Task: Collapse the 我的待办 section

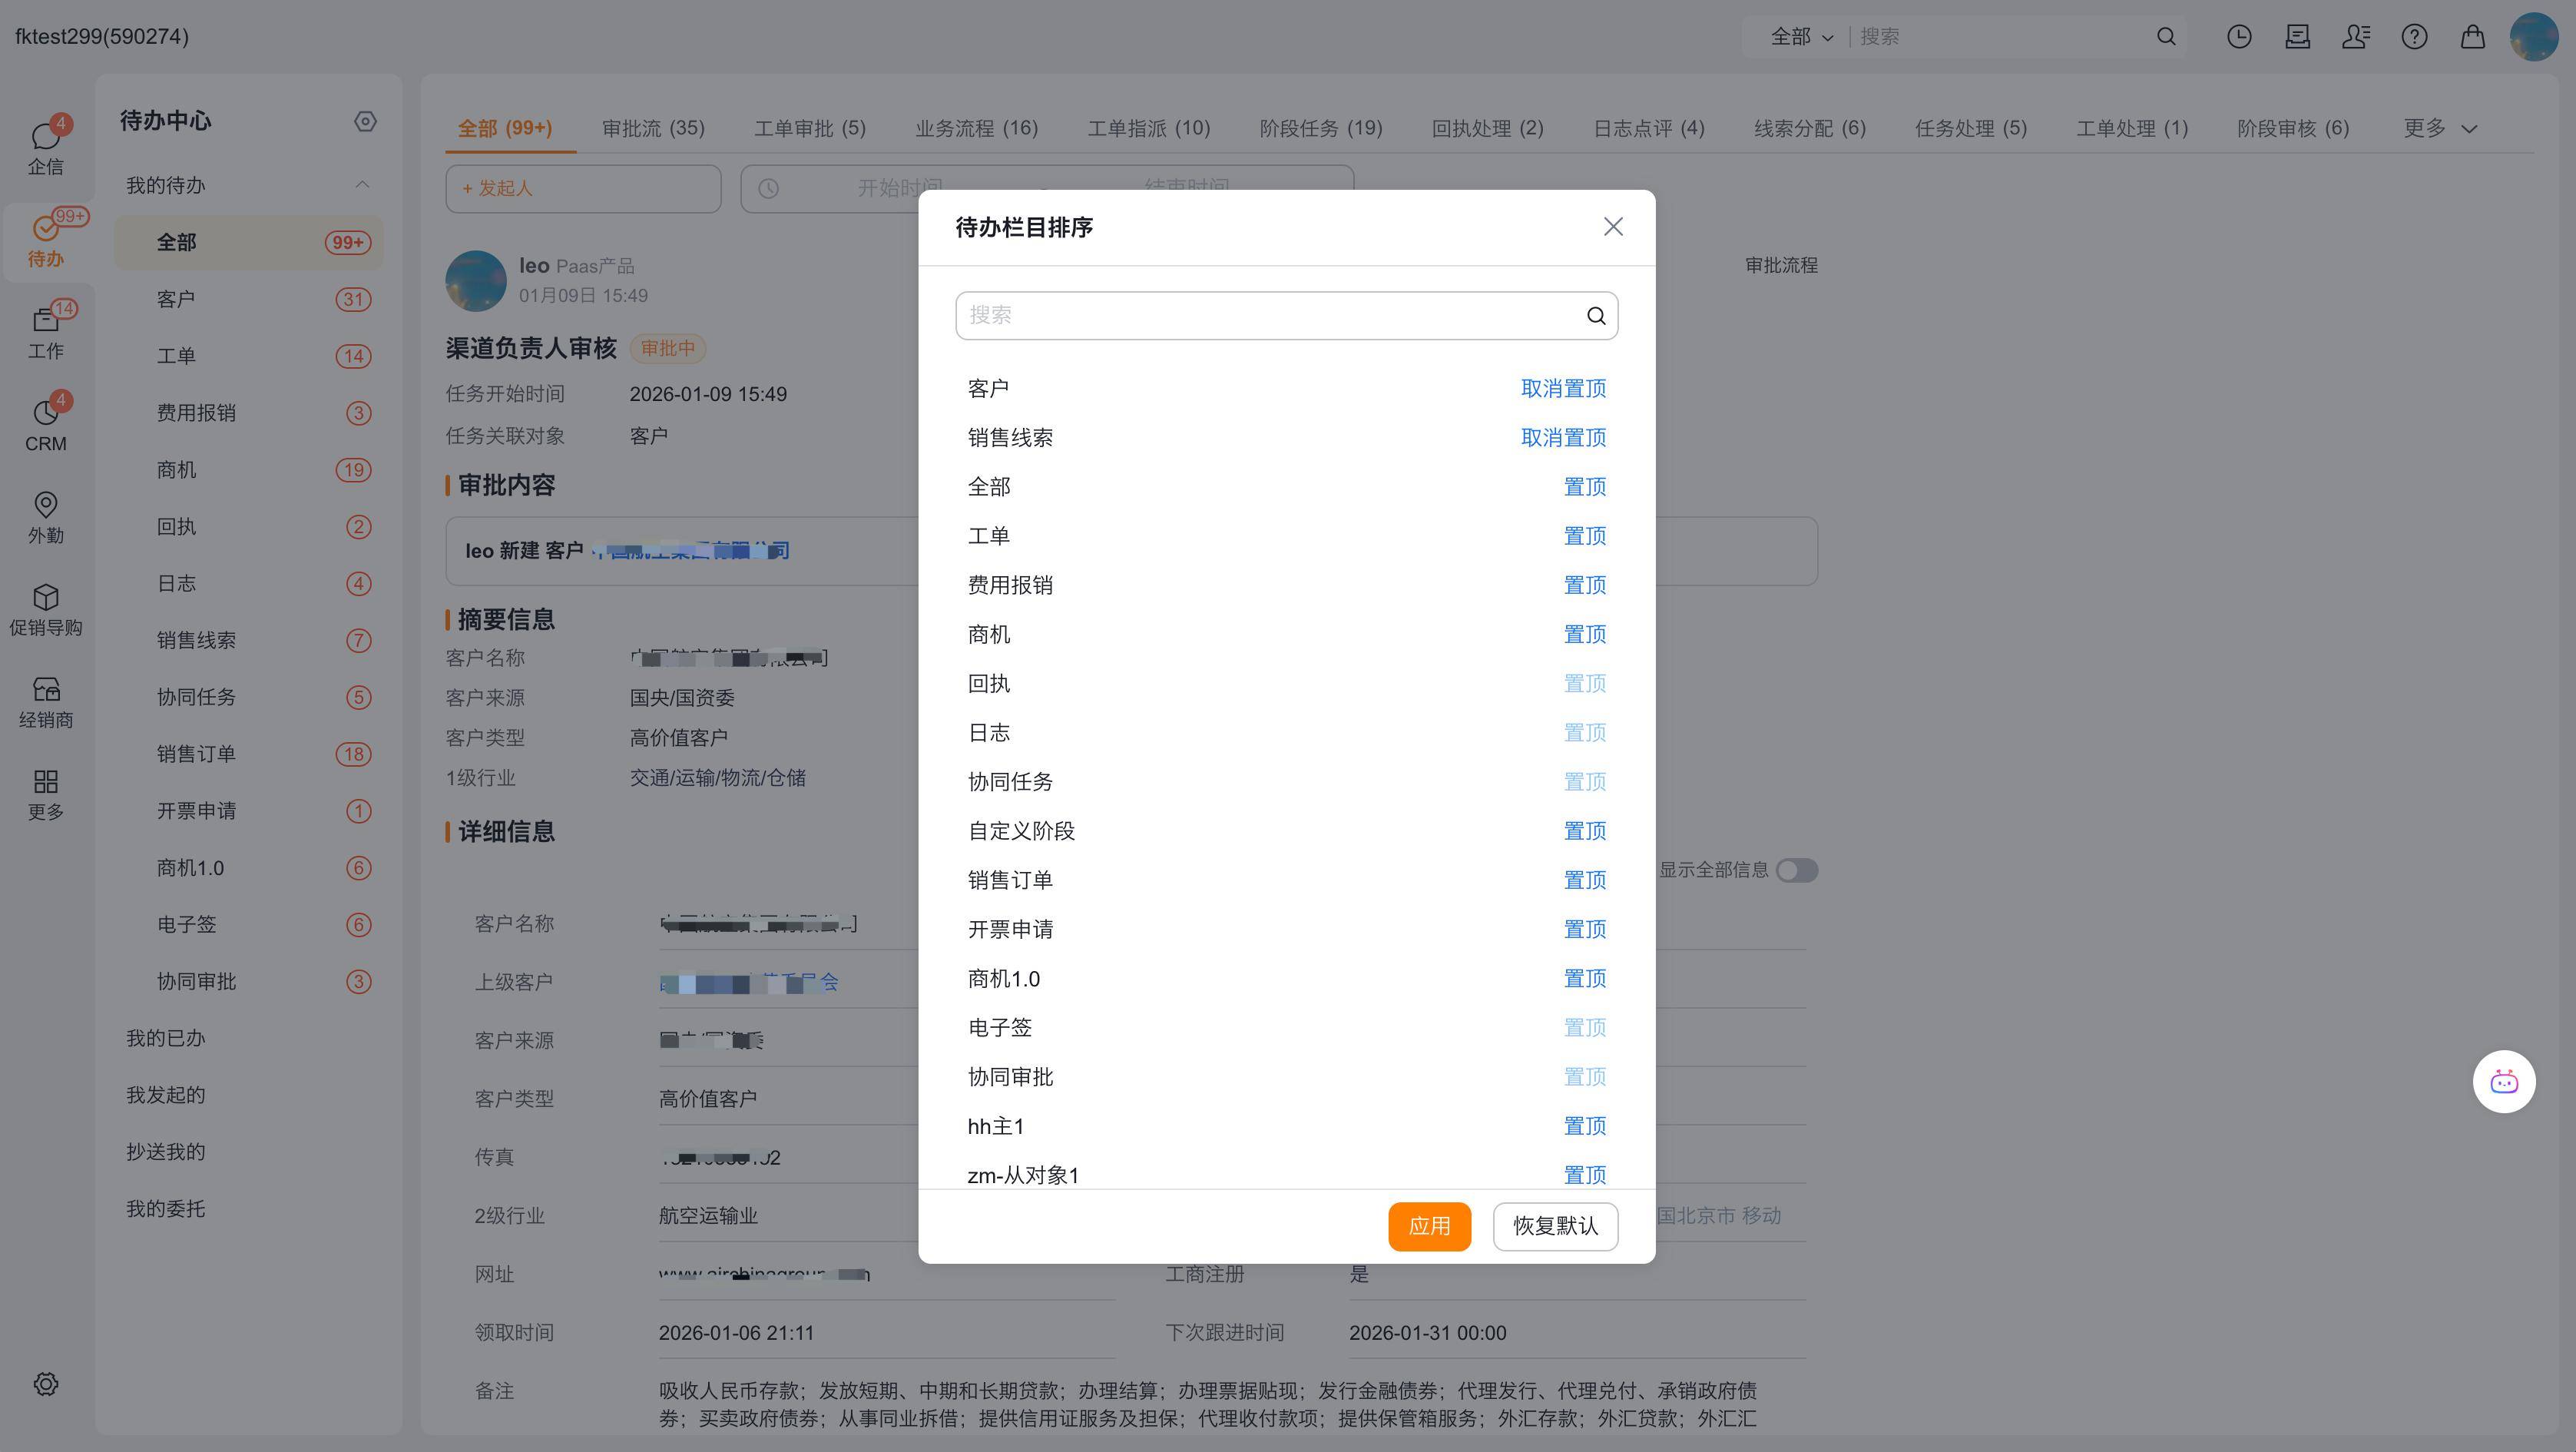Action: tap(362, 185)
